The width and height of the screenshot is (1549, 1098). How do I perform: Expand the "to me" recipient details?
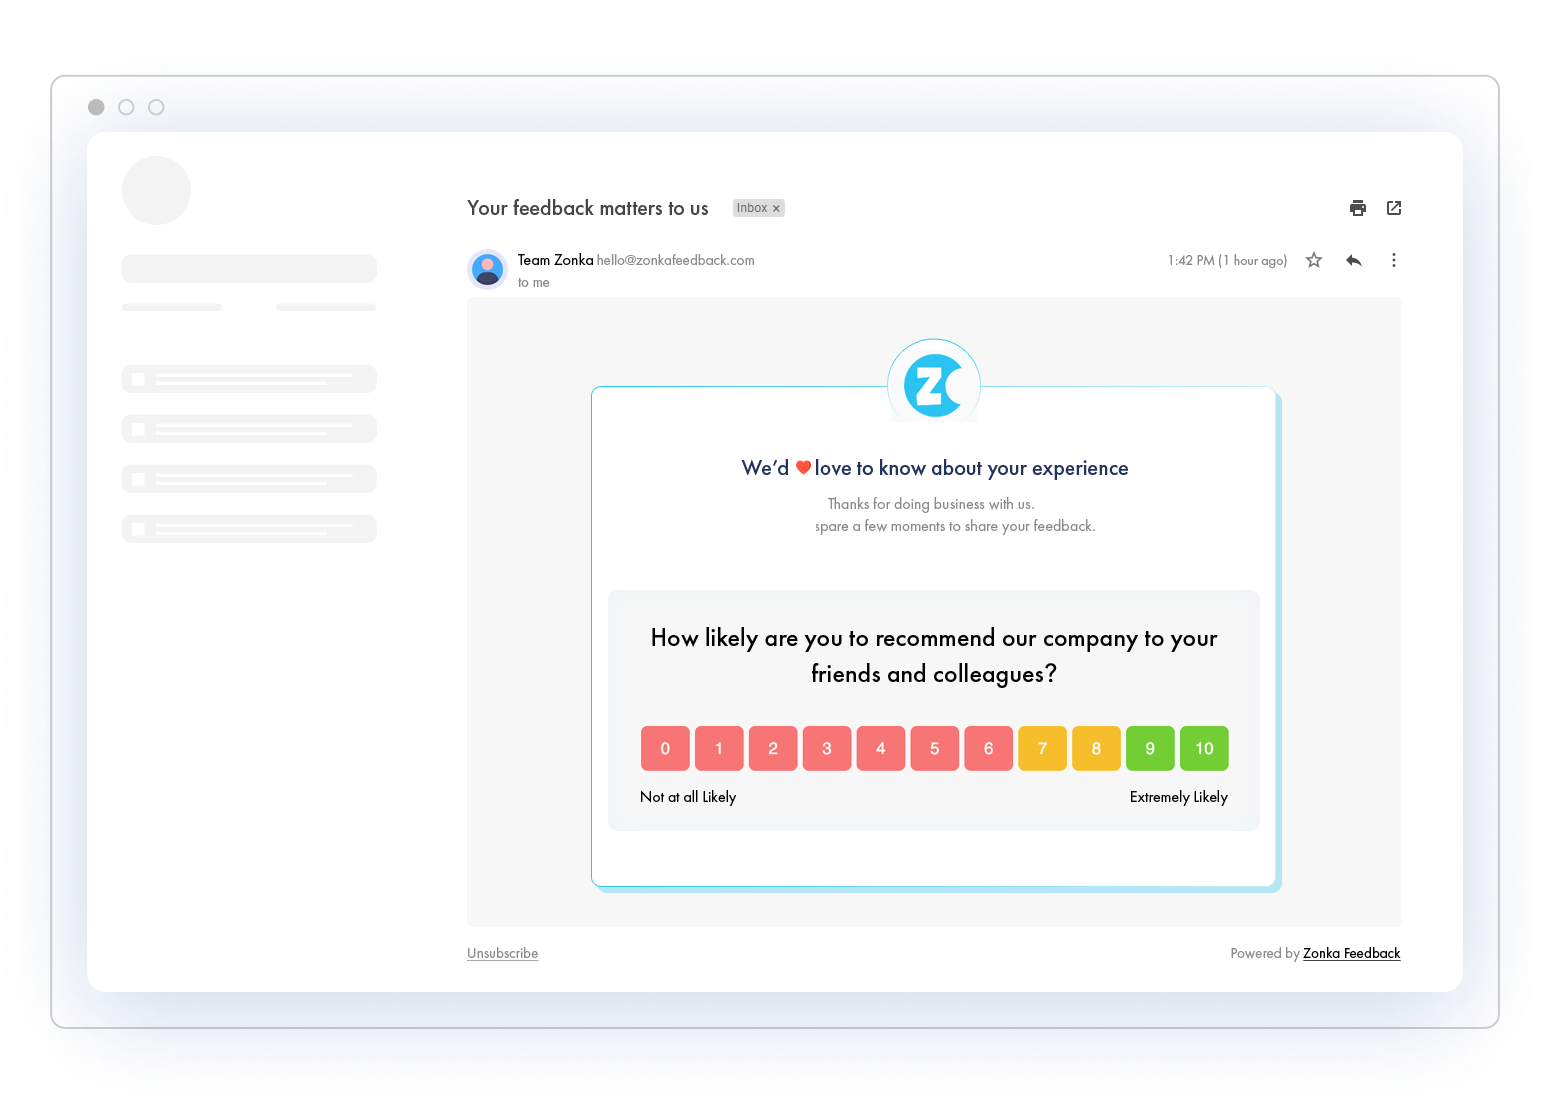click(534, 283)
